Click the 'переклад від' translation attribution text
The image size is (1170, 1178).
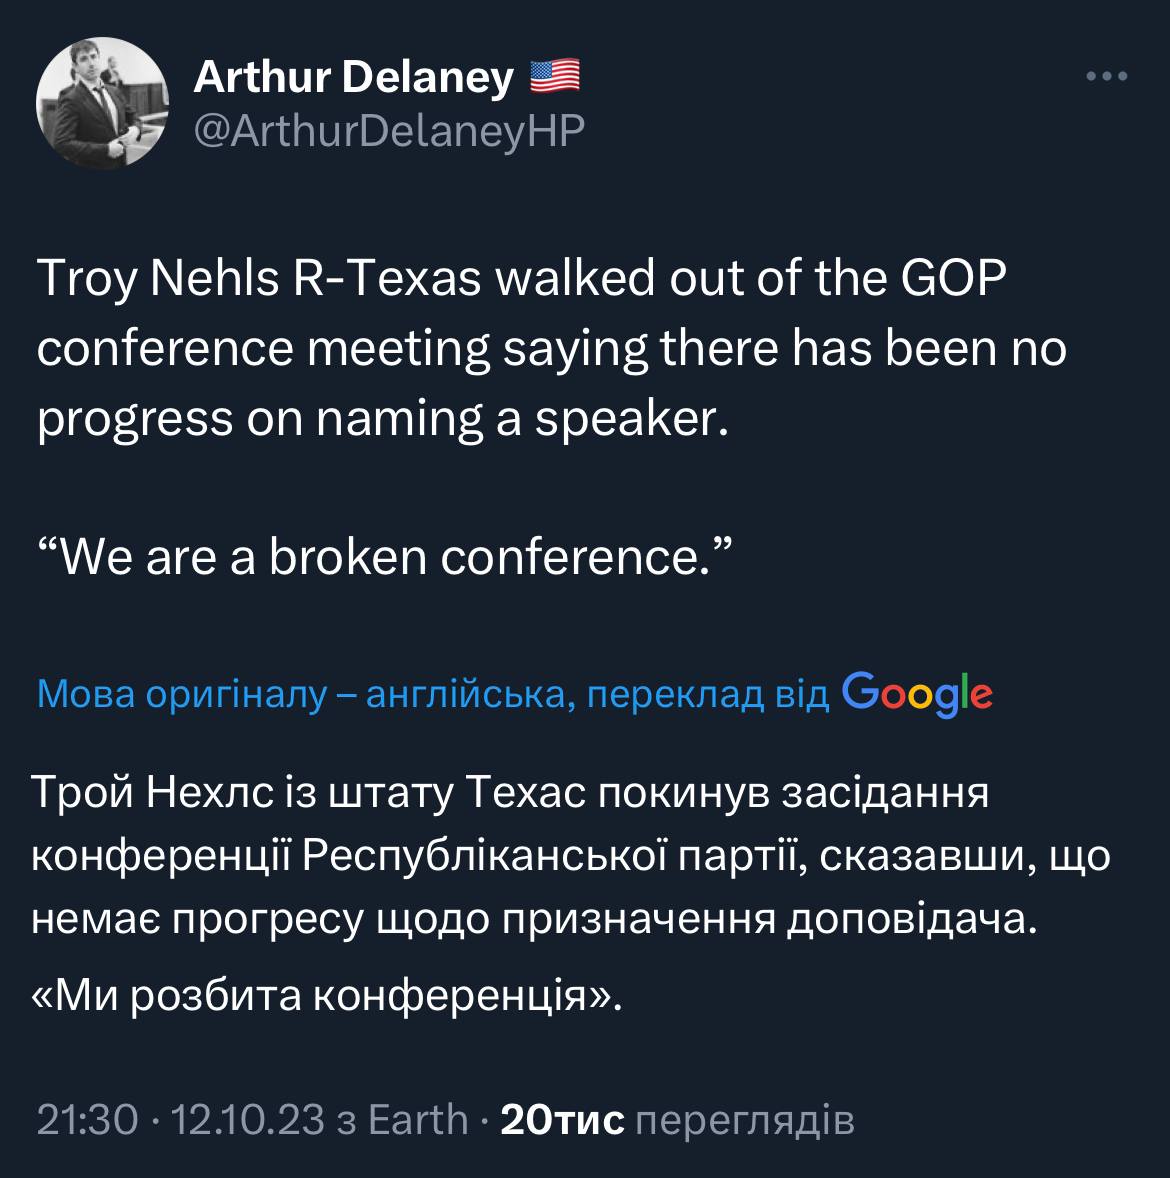[708, 694]
